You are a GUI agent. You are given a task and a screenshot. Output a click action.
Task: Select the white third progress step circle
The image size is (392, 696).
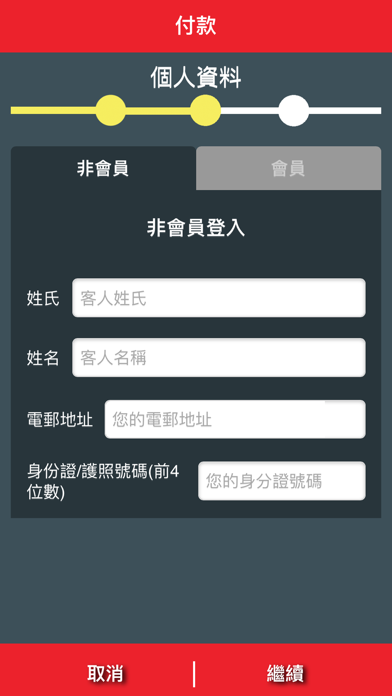click(x=293, y=111)
